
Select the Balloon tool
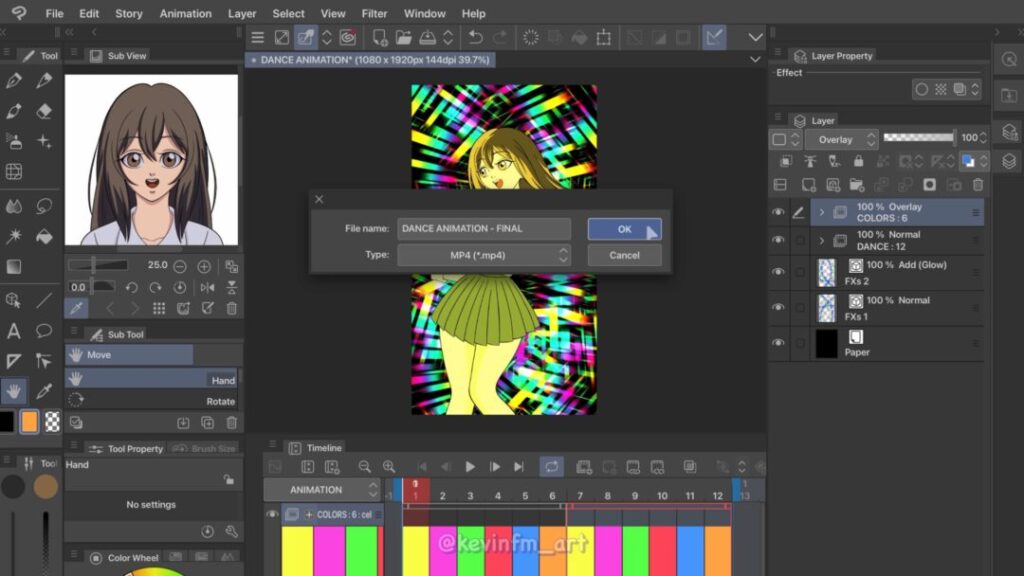pyautogui.click(x=44, y=330)
